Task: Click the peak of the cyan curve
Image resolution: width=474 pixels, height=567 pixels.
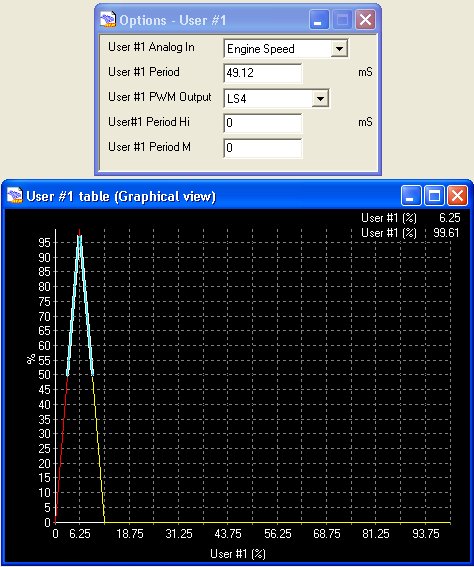Action: (x=80, y=237)
